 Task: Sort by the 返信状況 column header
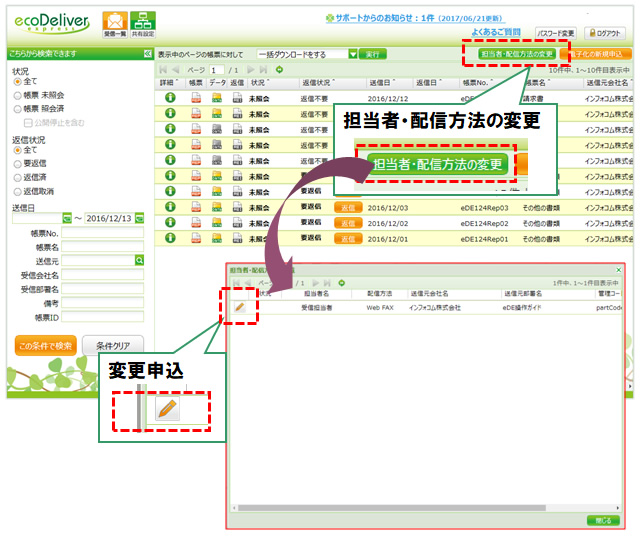pyautogui.click(x=320, y=83)
